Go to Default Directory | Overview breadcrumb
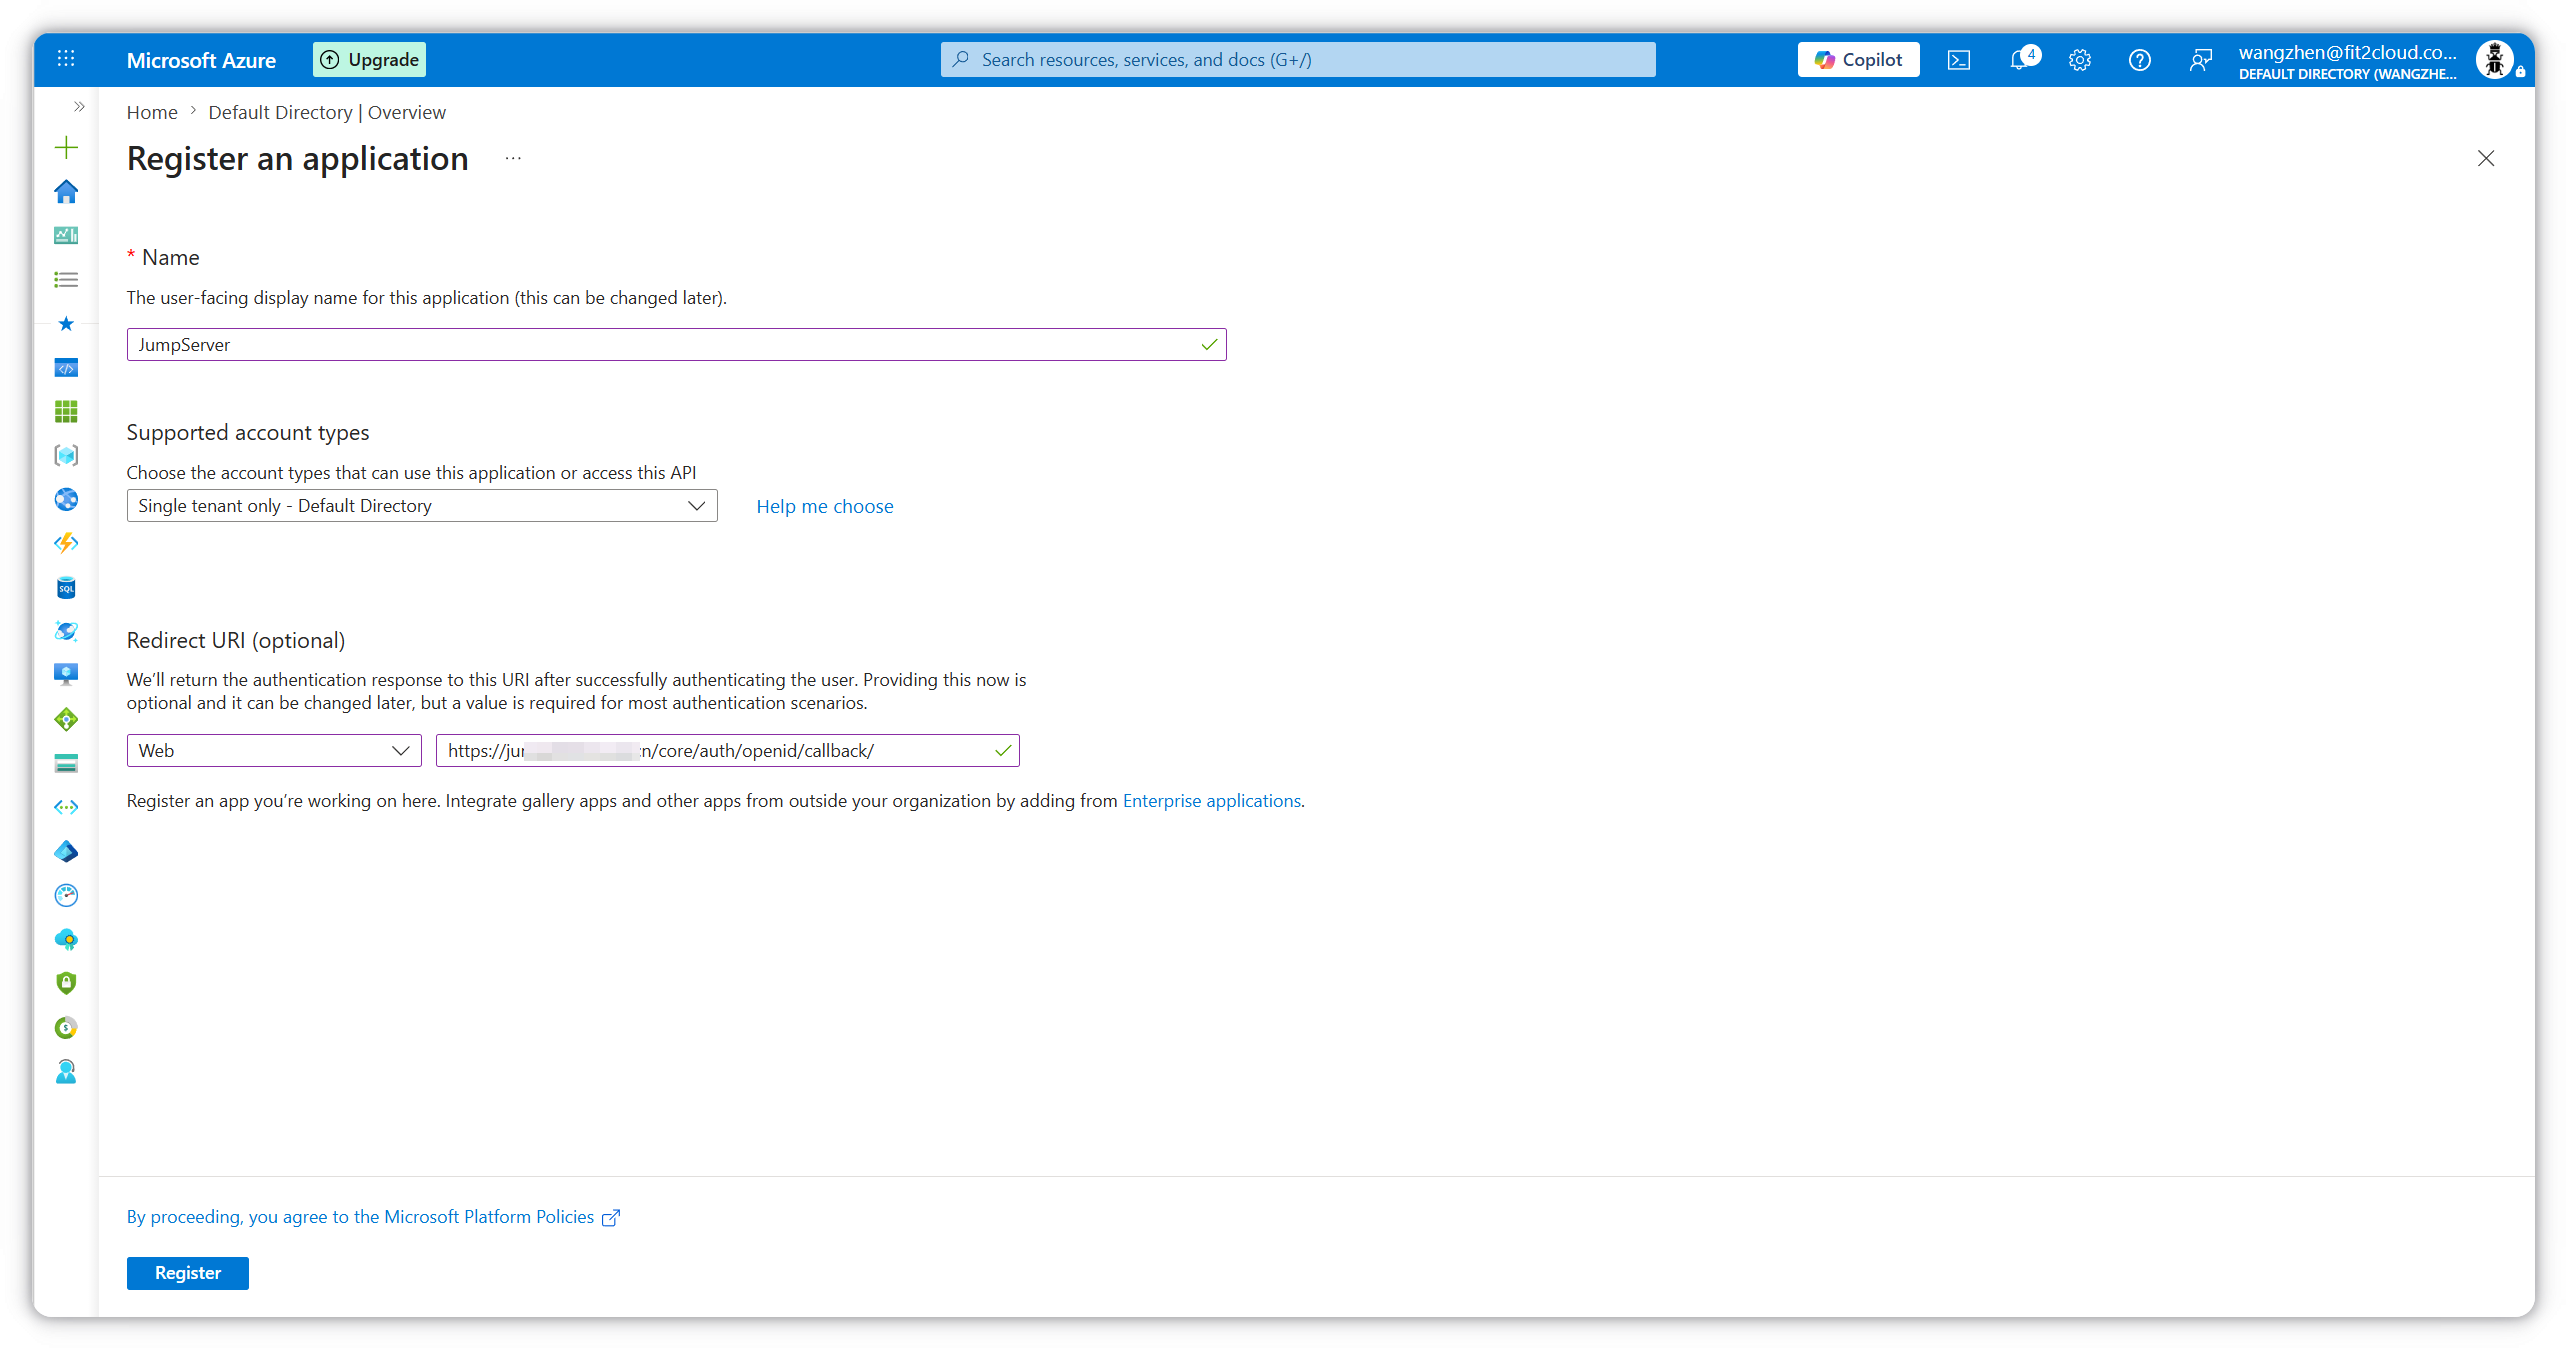 [327, 113]
